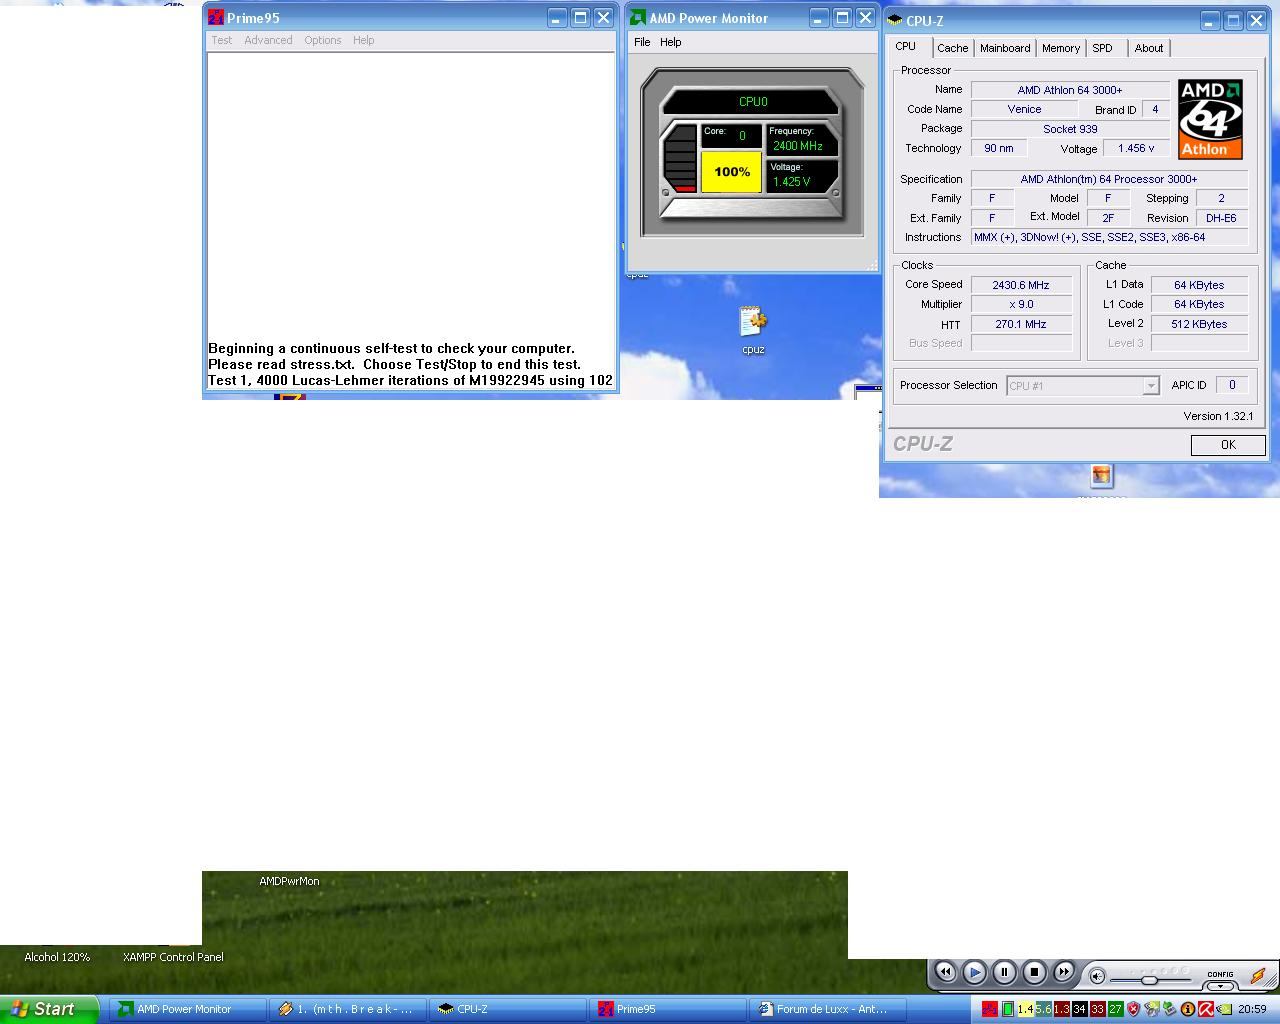The image size is (1280, 1024).
Task: Open the 27 temperature tray indicator
Action: pyautogui.click(x=1116, y=1009)
